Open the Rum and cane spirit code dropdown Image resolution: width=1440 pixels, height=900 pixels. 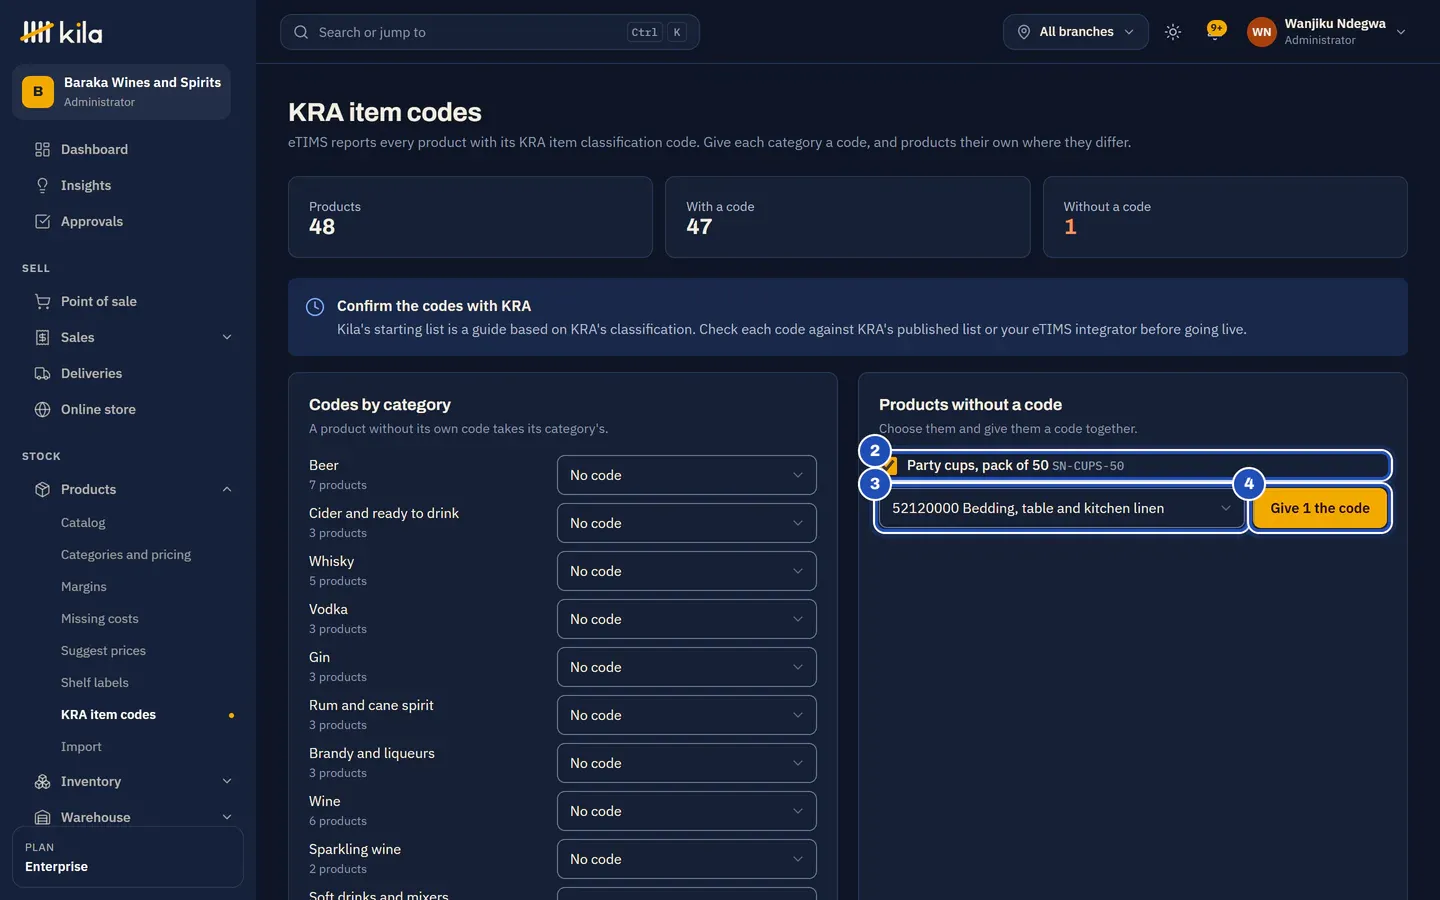click(687, 715)
